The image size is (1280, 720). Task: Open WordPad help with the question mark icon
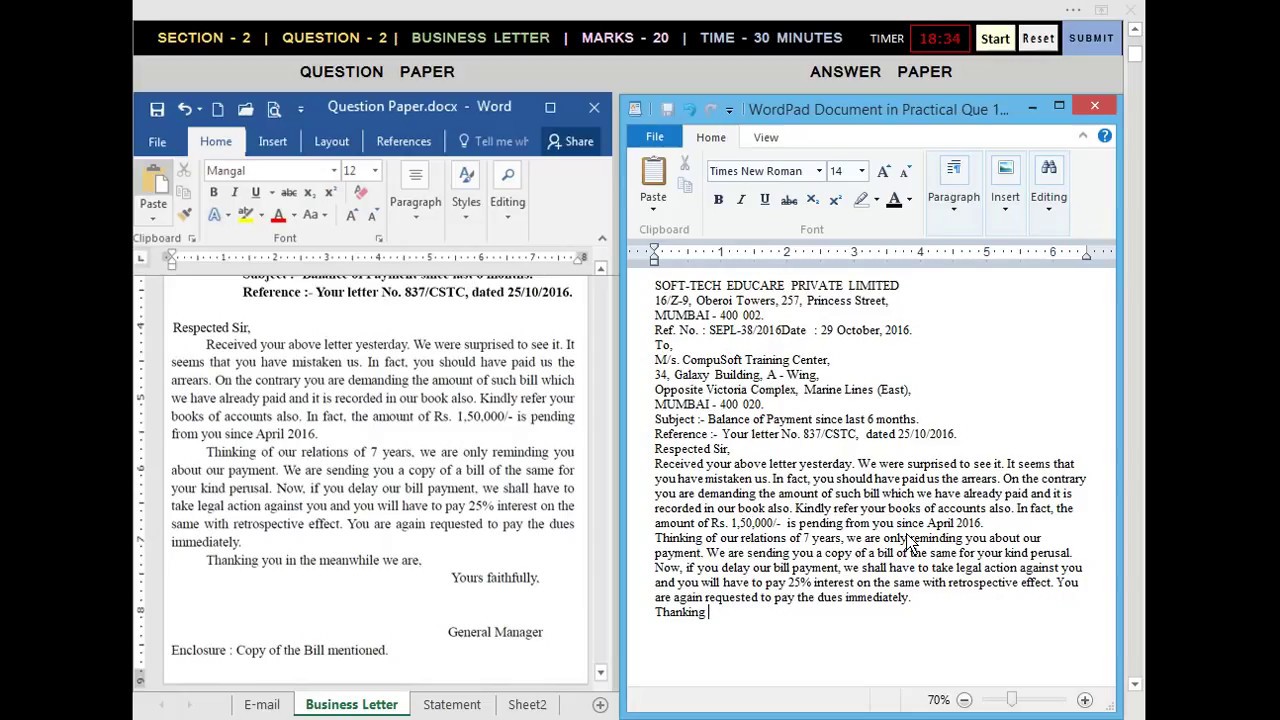[1105, 136]
